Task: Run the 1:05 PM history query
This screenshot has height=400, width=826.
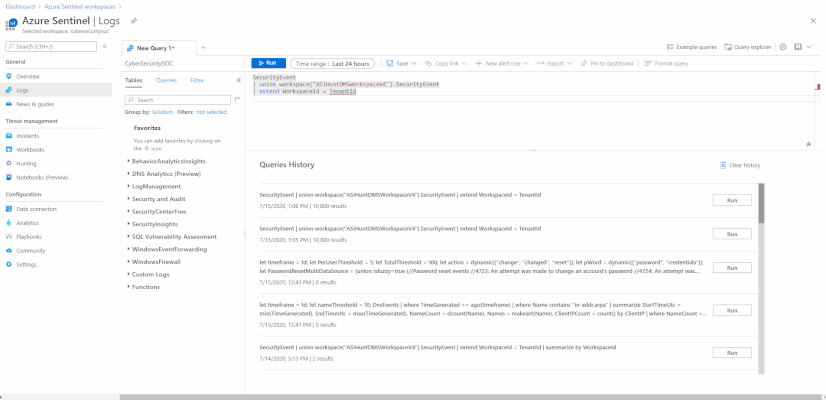Action: point(732,234)
